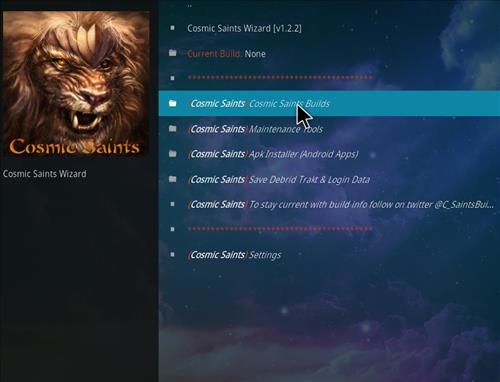Screen dimensions: 500x382
Task: Click bullet icon beside Wizard v1.2.2 title
Action: (x=172, y=28)
